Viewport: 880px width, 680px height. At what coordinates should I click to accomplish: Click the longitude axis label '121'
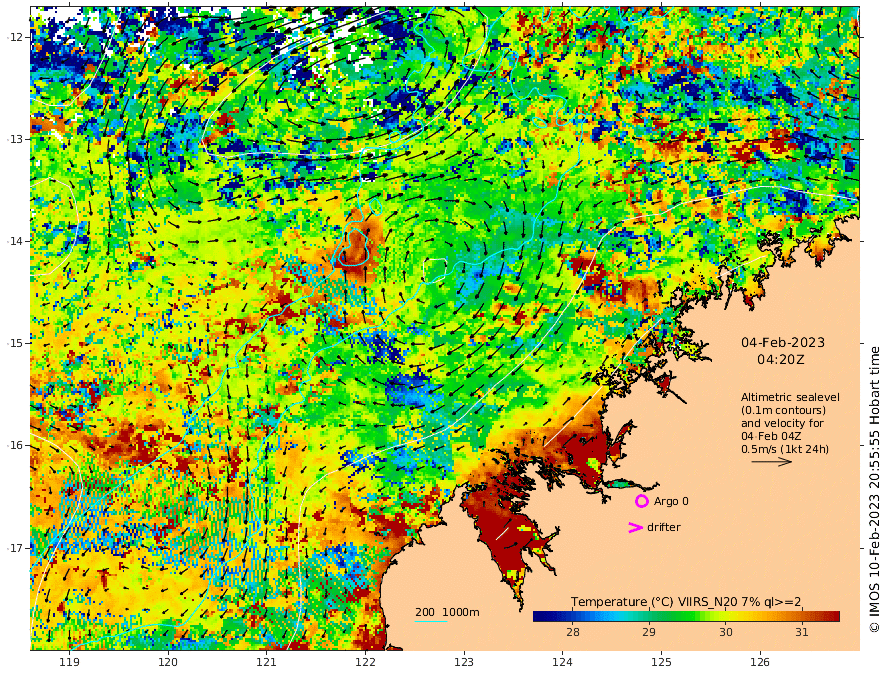(267, 662)
